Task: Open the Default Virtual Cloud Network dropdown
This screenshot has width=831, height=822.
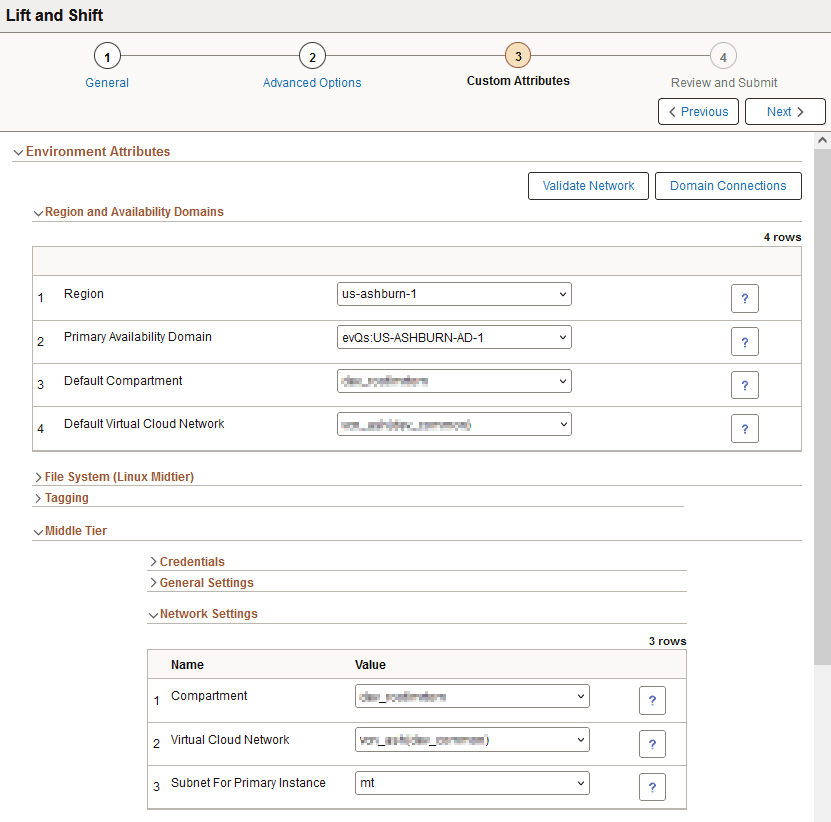Action: pyautogui.click(x=454, y=425)
